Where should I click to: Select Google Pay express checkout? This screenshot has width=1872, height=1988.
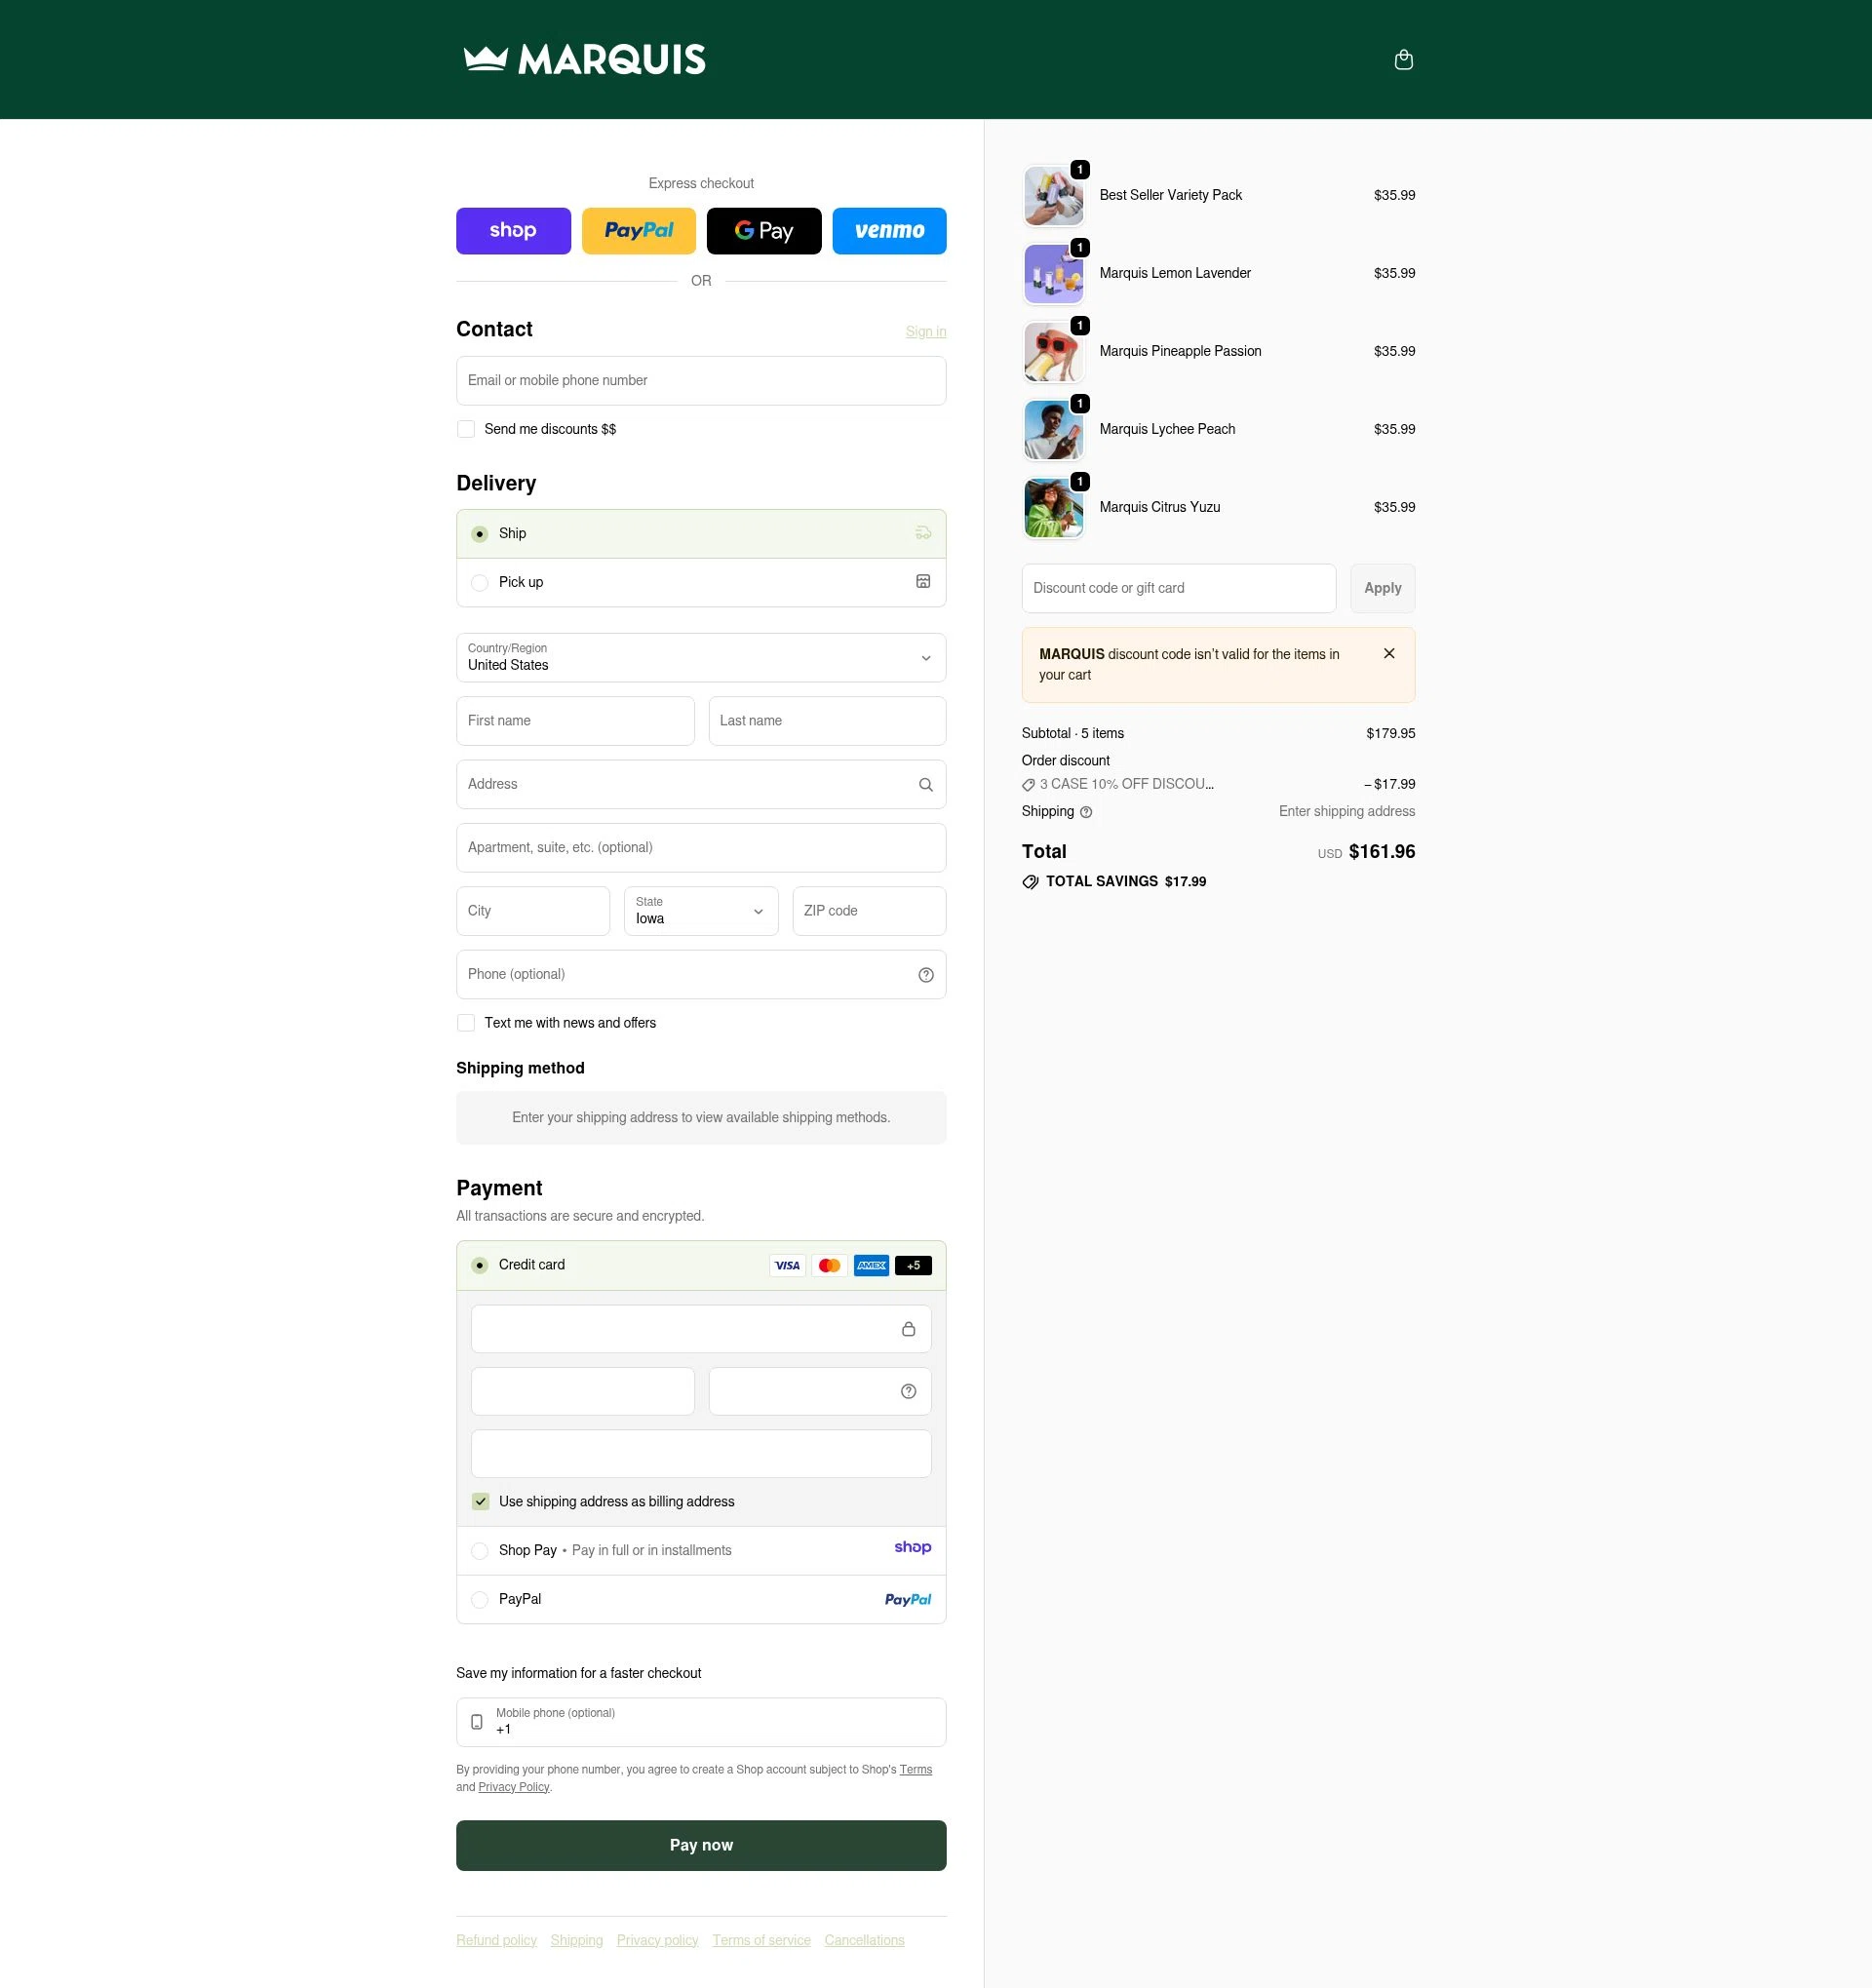click(763, 230)
